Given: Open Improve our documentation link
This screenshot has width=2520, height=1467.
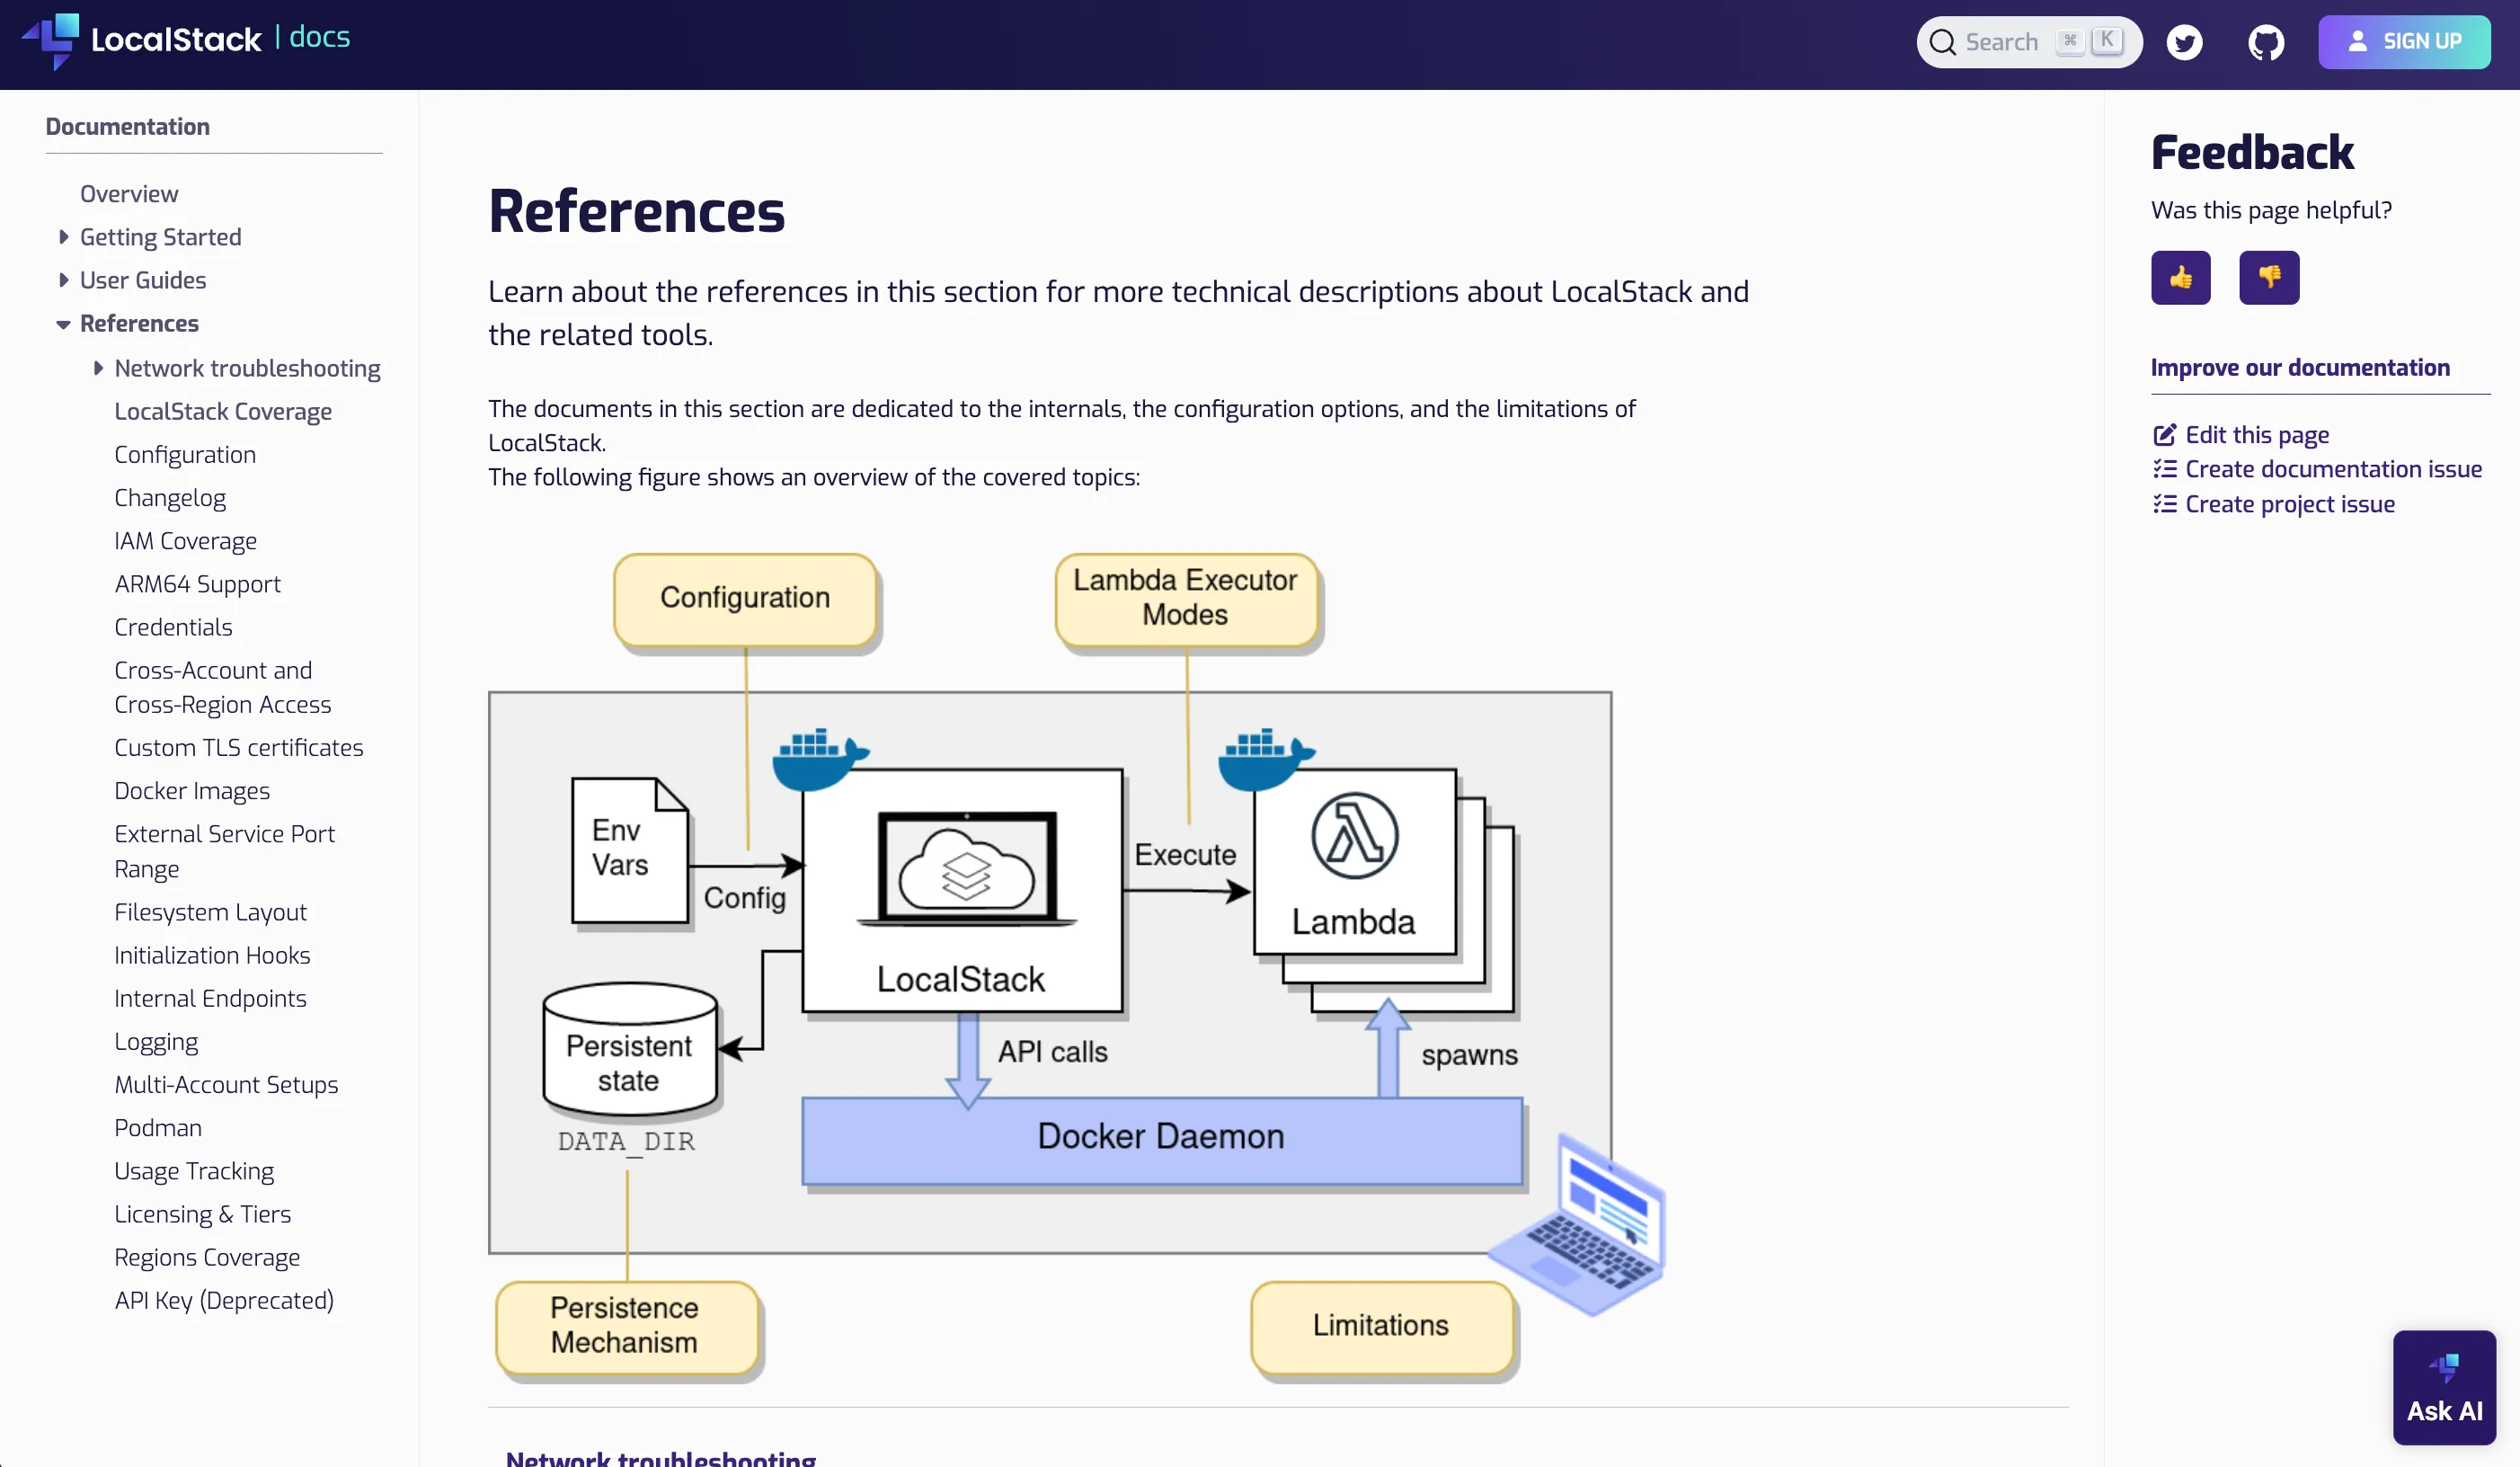Looking at the screenshot, I should coord(2300,368).
